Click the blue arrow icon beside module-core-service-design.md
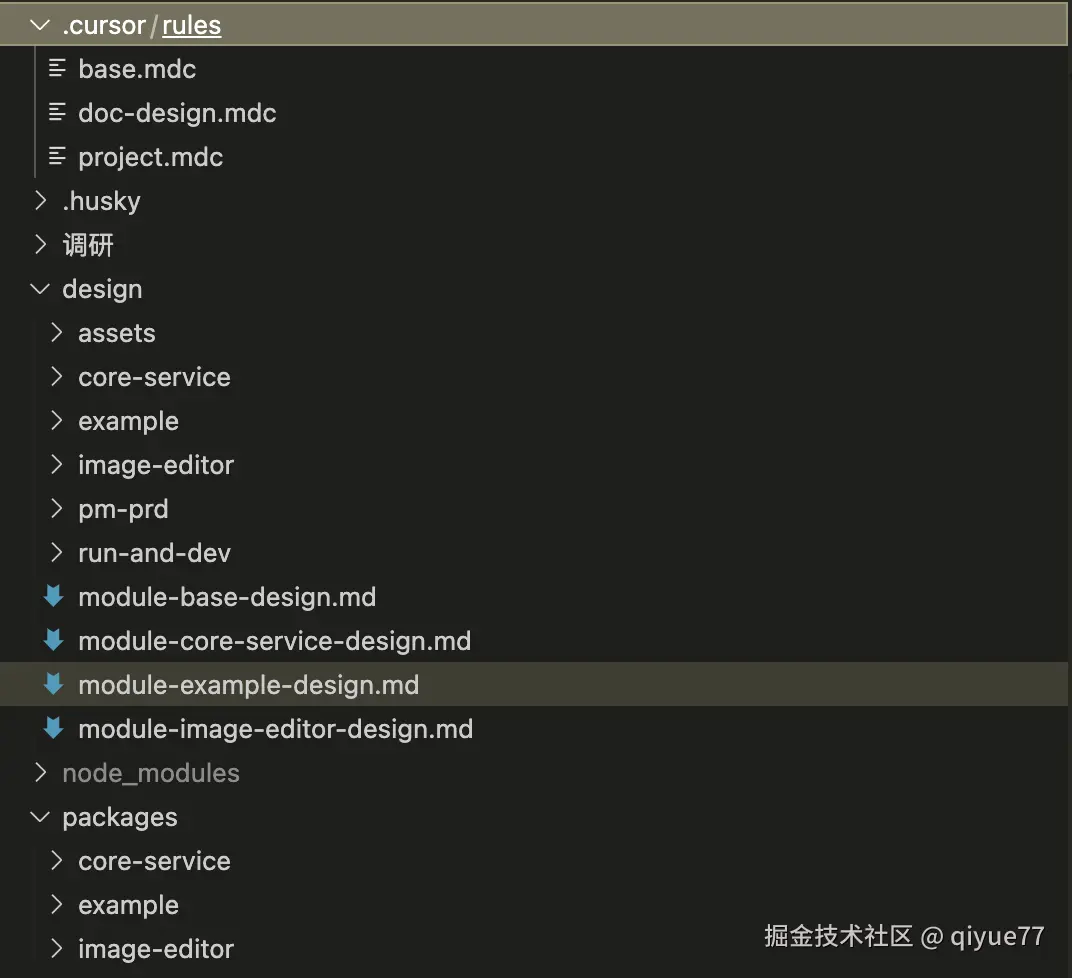Image resolution: width=1072 pixels, height=978 pixels. coord(53,640)
